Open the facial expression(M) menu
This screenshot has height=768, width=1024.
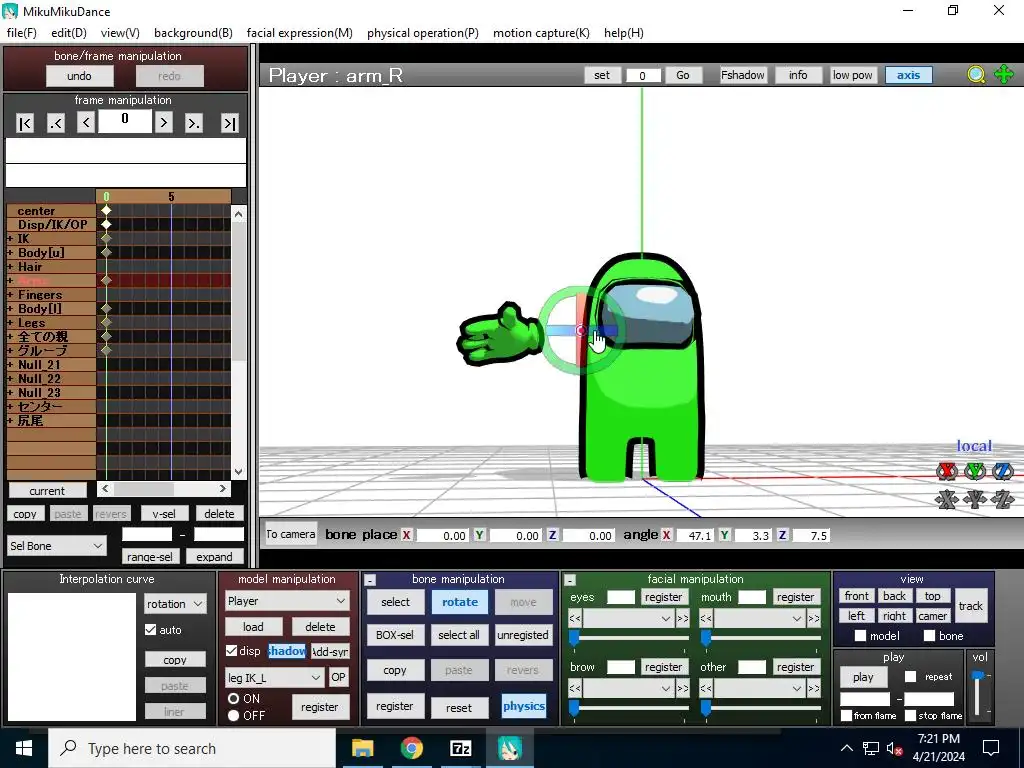(x=300, y=33)
